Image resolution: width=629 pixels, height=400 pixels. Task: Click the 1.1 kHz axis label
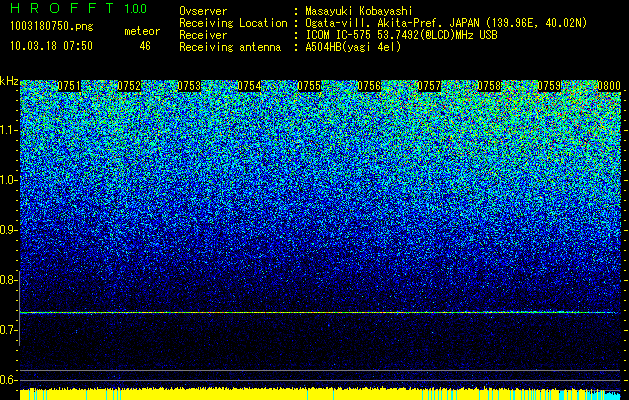coord(8,130)
